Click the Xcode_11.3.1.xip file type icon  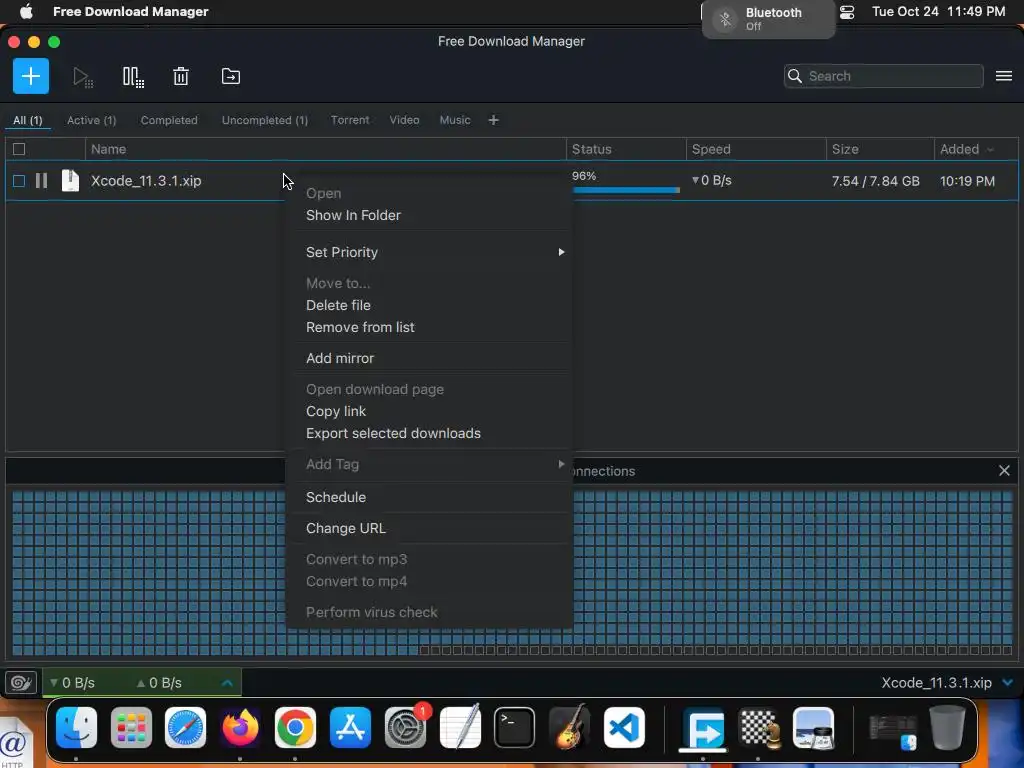coord(70,181)
